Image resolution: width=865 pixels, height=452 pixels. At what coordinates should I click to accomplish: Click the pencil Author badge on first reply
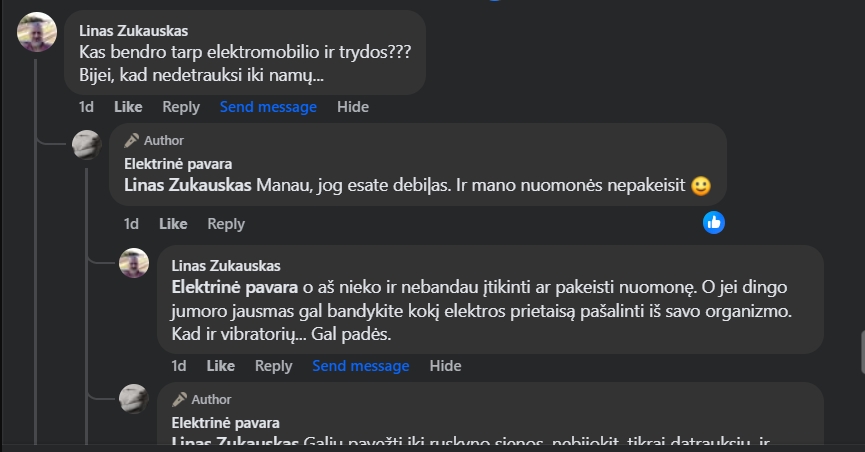(x=154, y=141)
